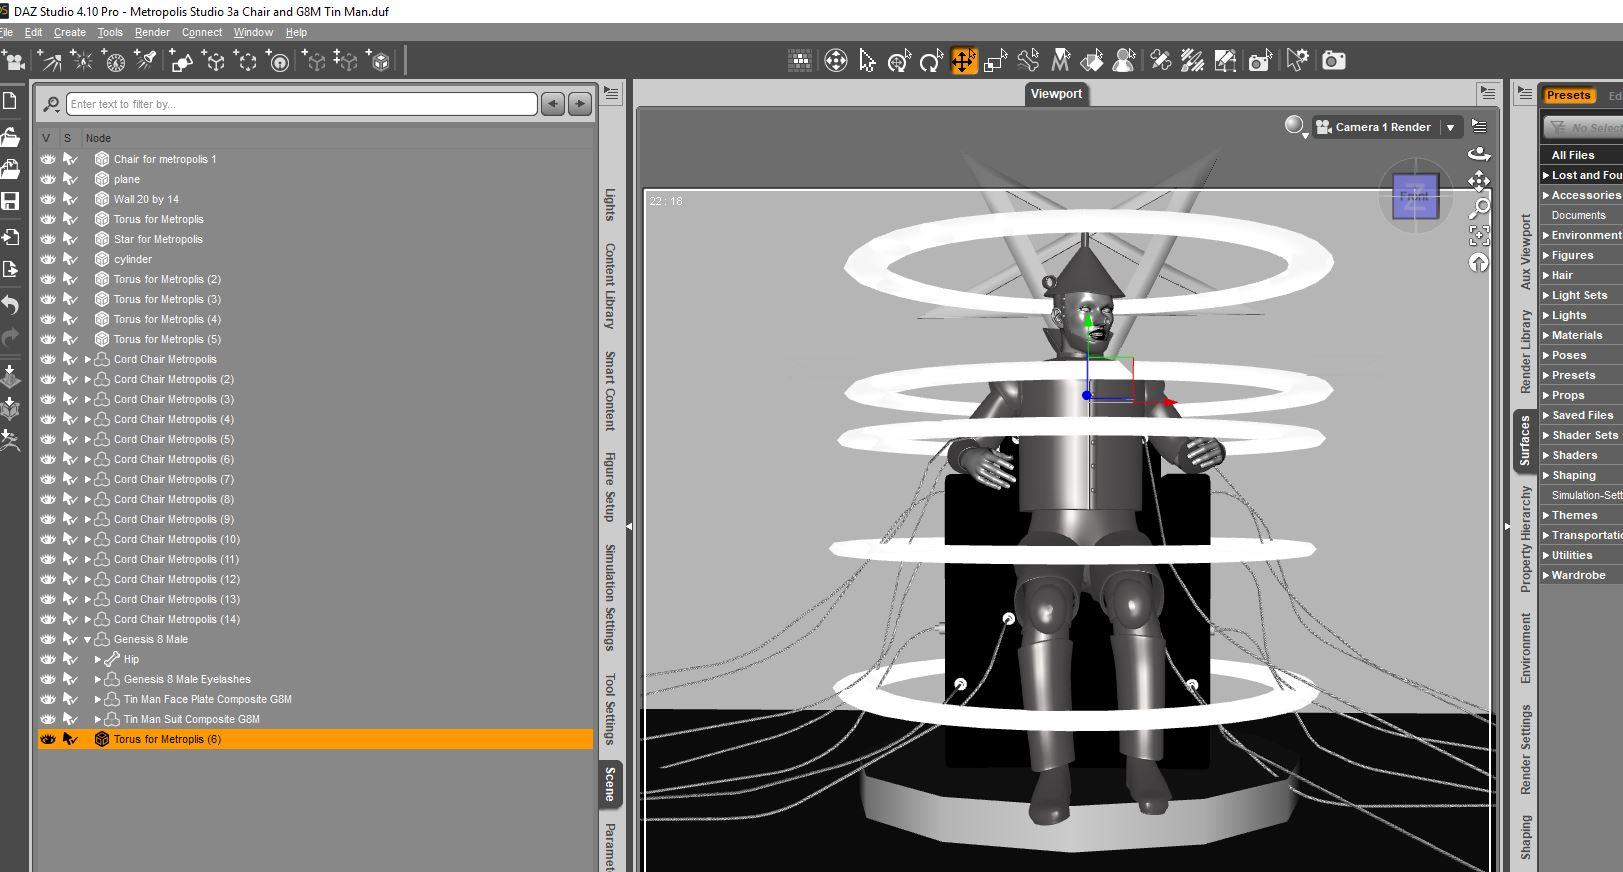
Task: Toggle selectability of Cord Chair Metropolis (14)
Action: coord(70,619)
